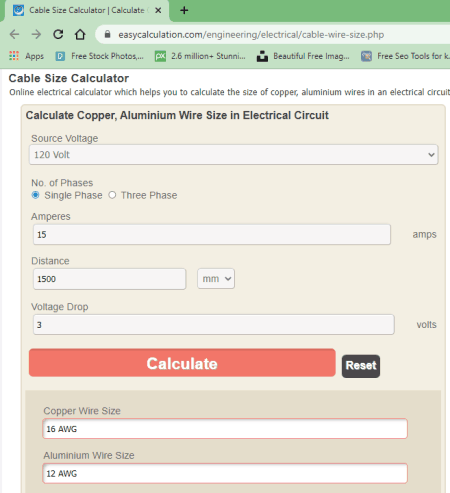Click the red Calculate button
The image size is (450, 493).
pos(182,363)
